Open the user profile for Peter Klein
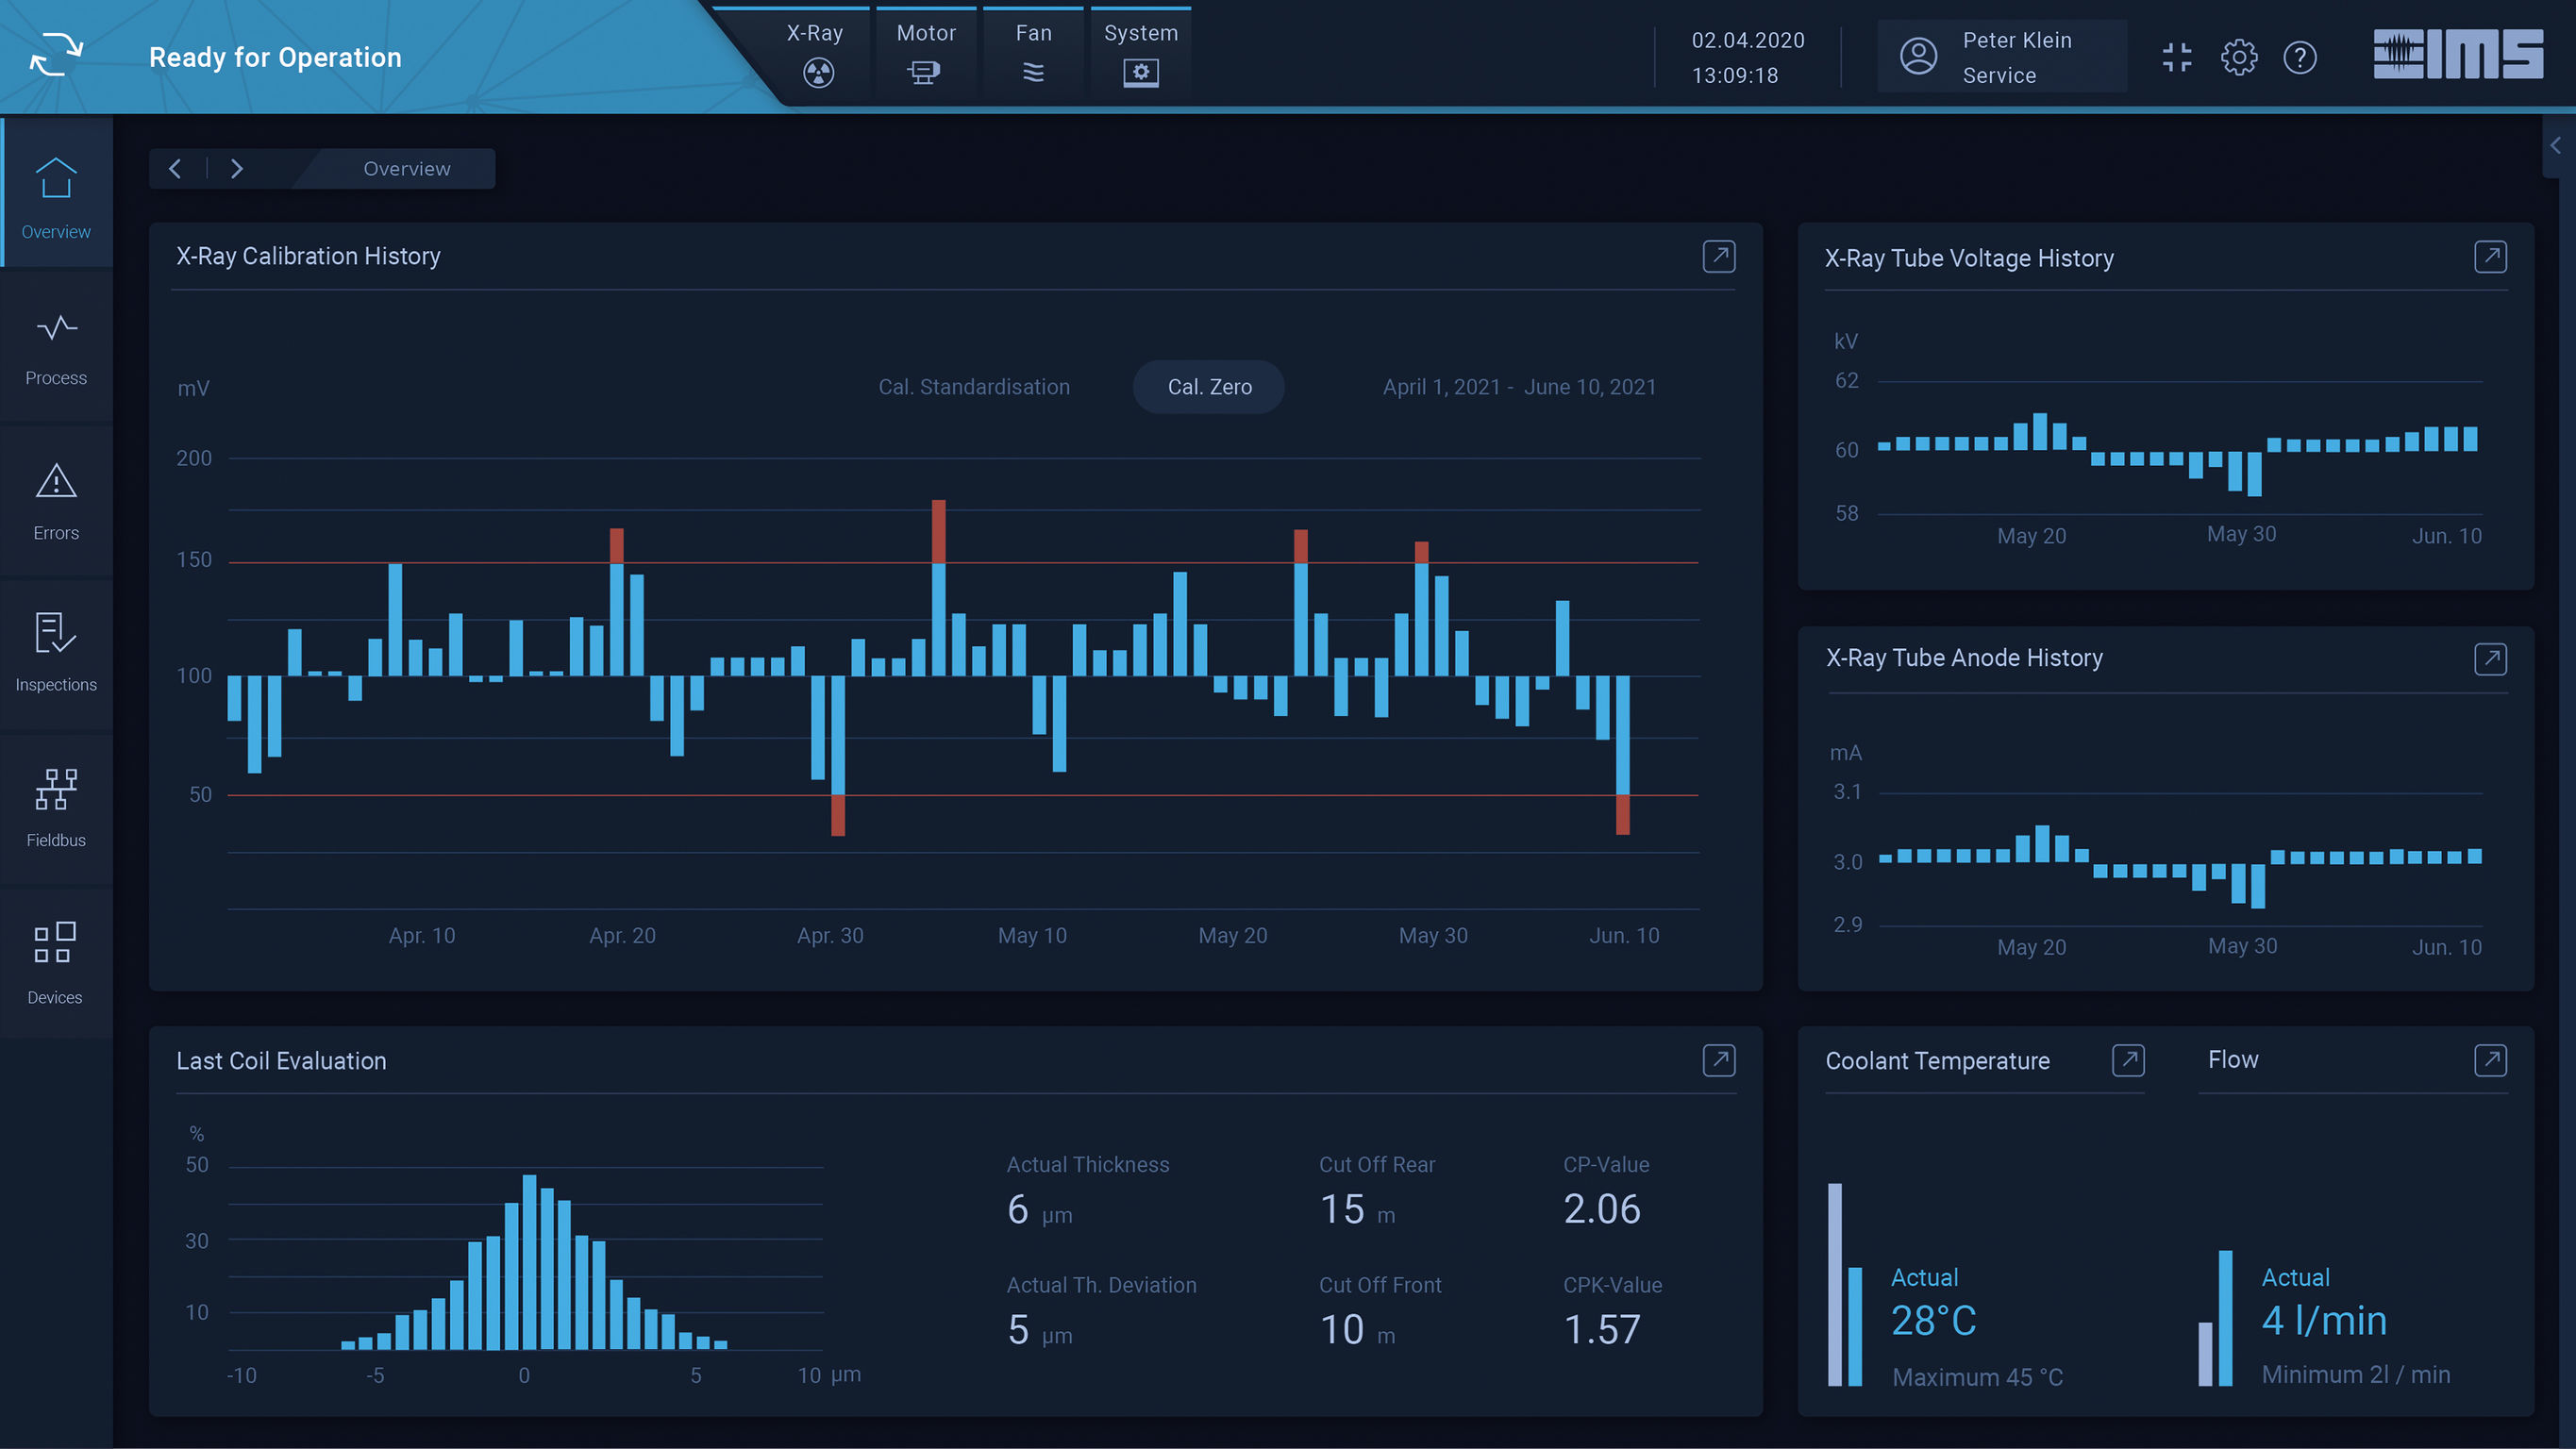2576x1449 pixels. 2001,56
